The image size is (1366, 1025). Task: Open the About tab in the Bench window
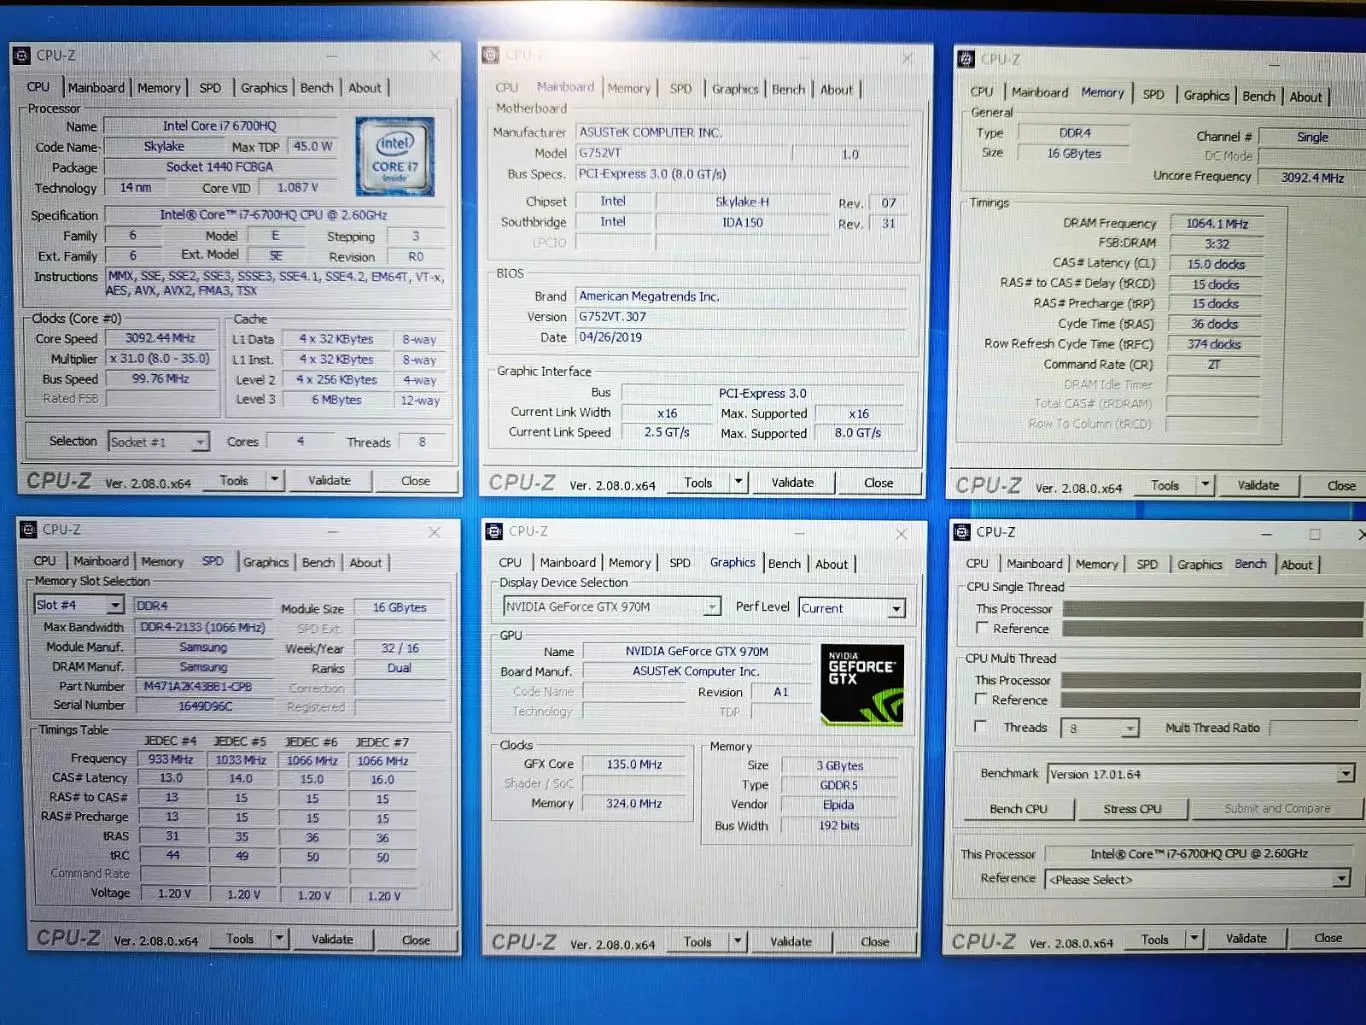(1297, 565)
